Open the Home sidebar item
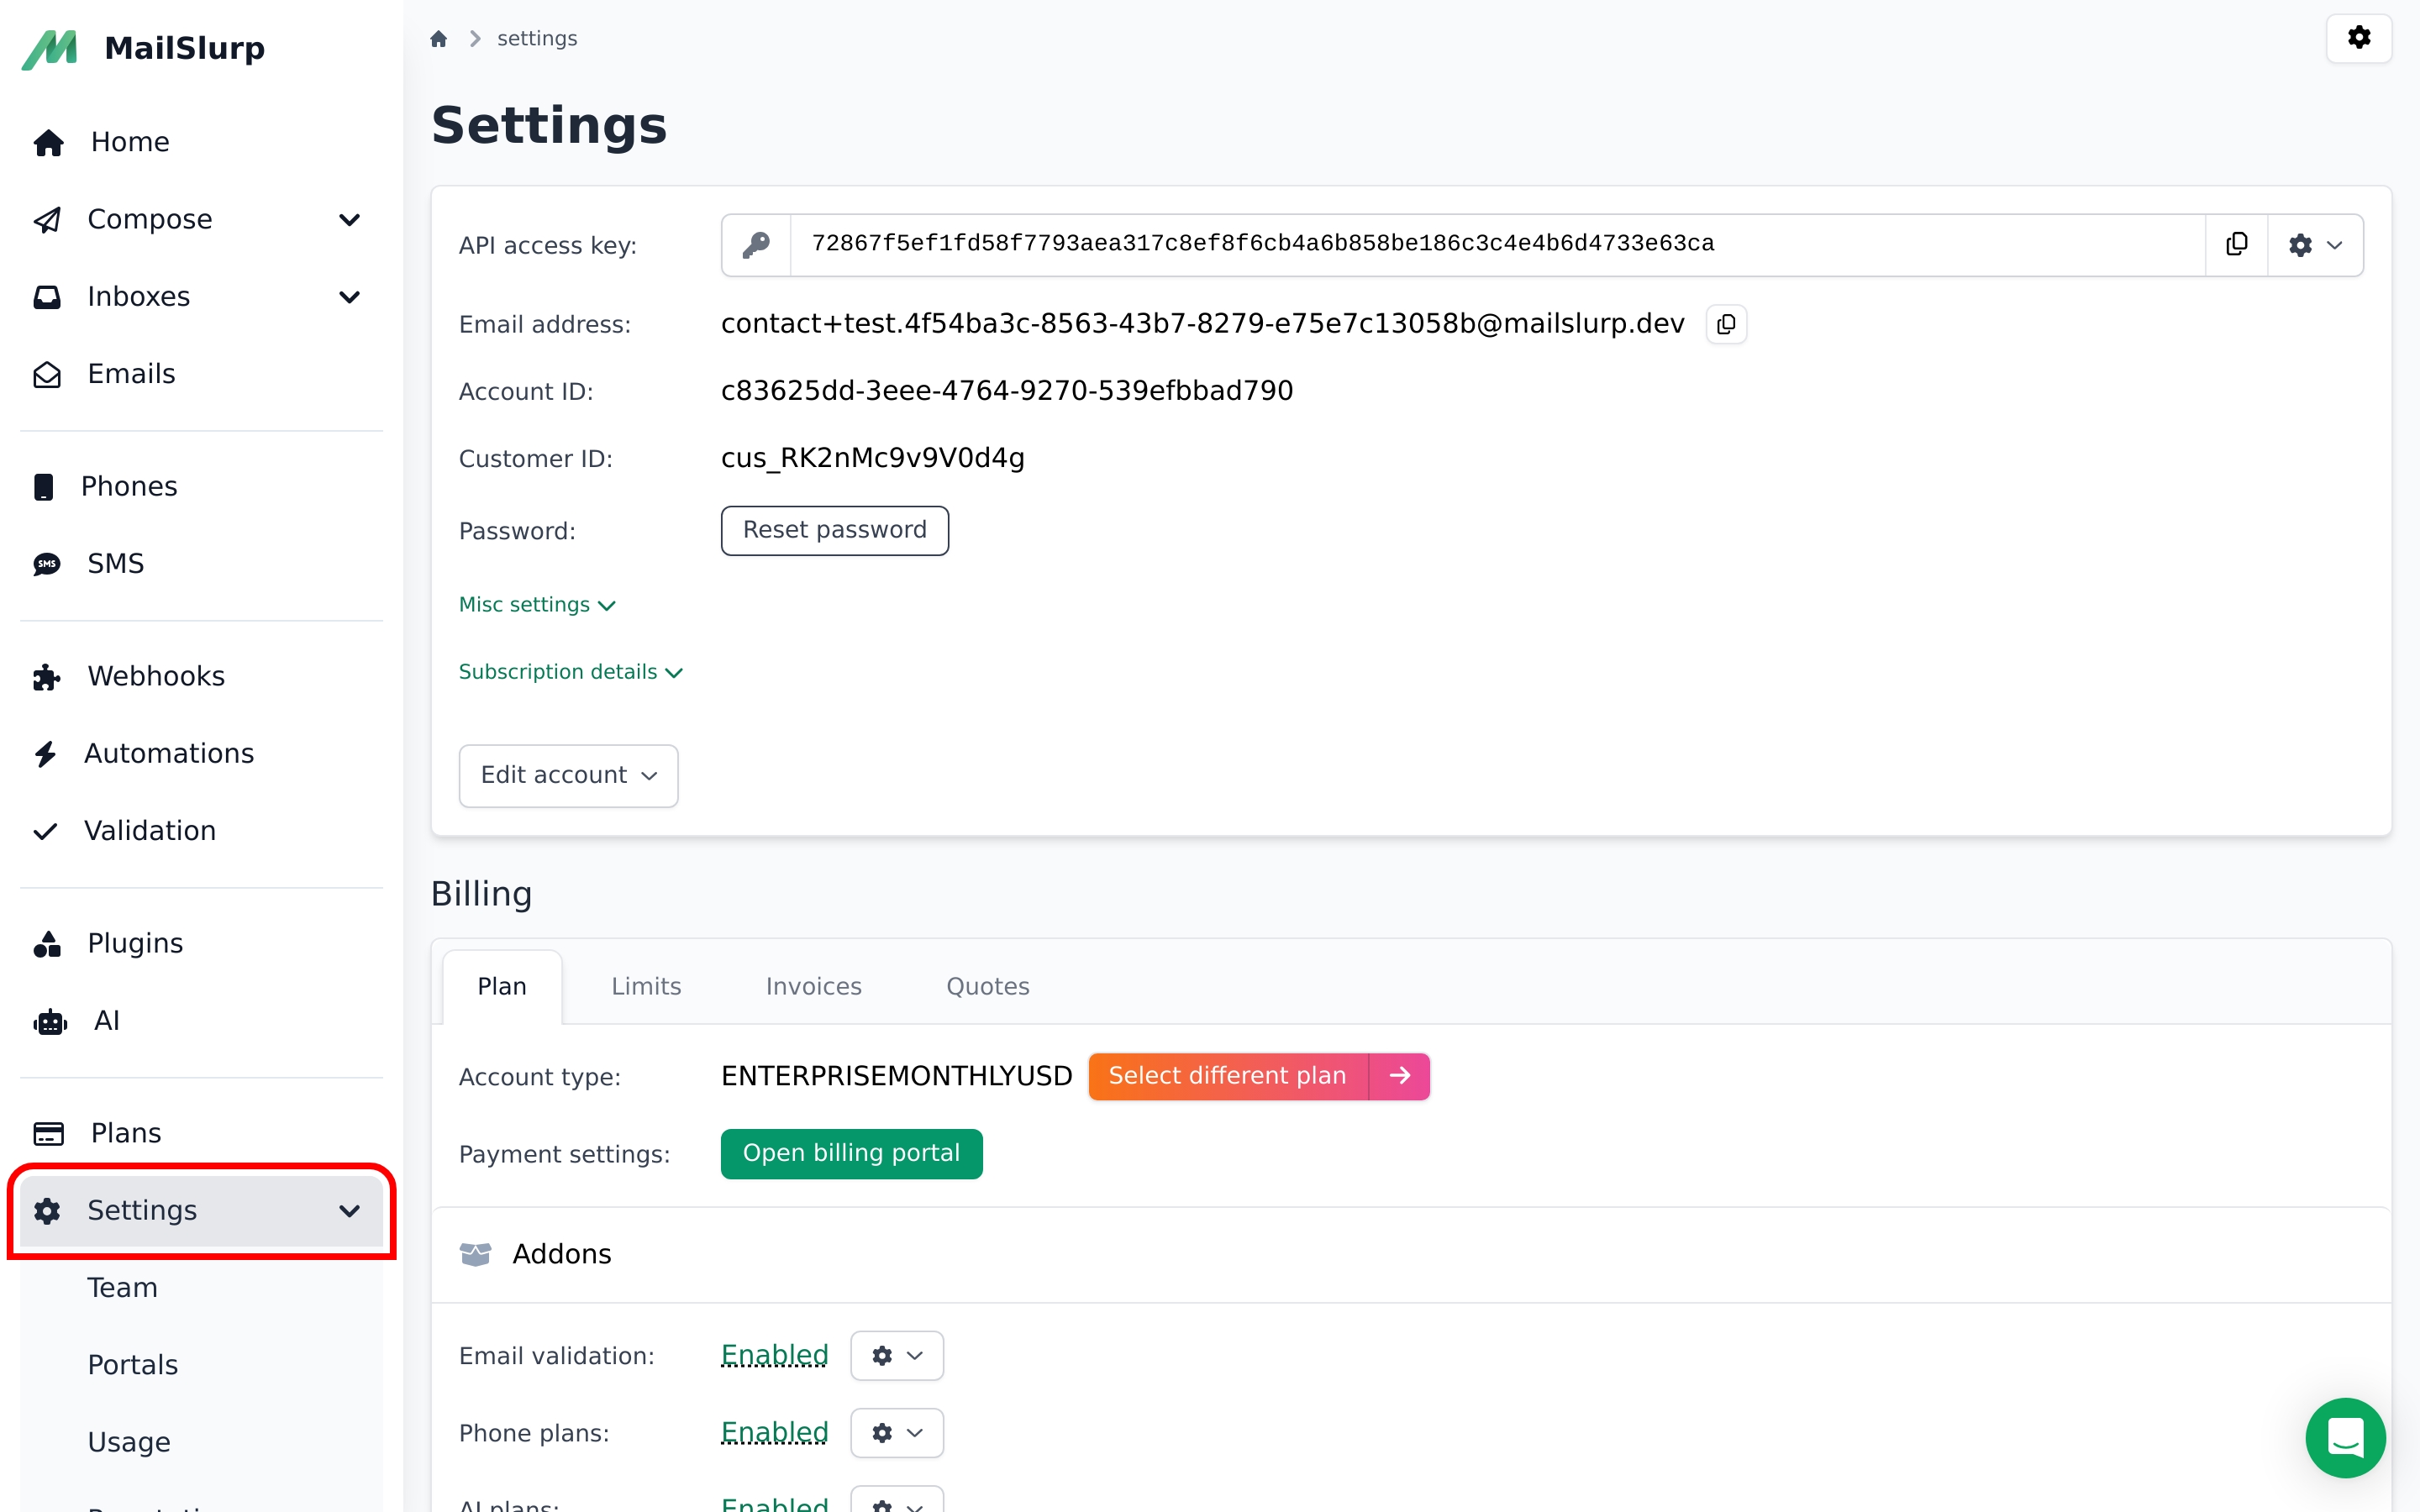Viewport: 2420px width, 1512px height. coord(201,142)
